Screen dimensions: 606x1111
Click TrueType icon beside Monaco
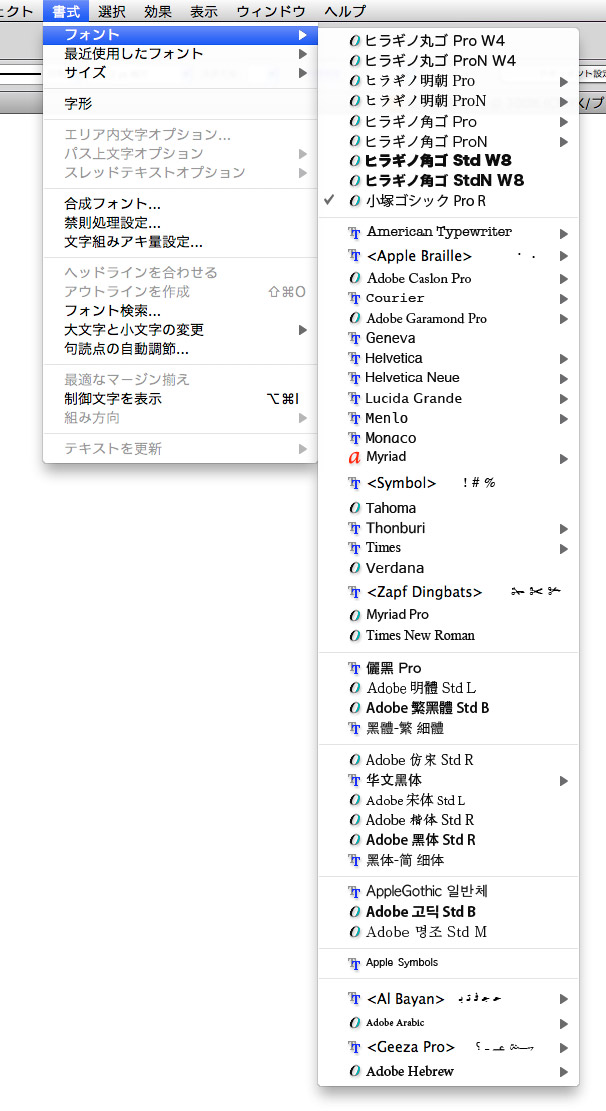[x=355, y=439]
